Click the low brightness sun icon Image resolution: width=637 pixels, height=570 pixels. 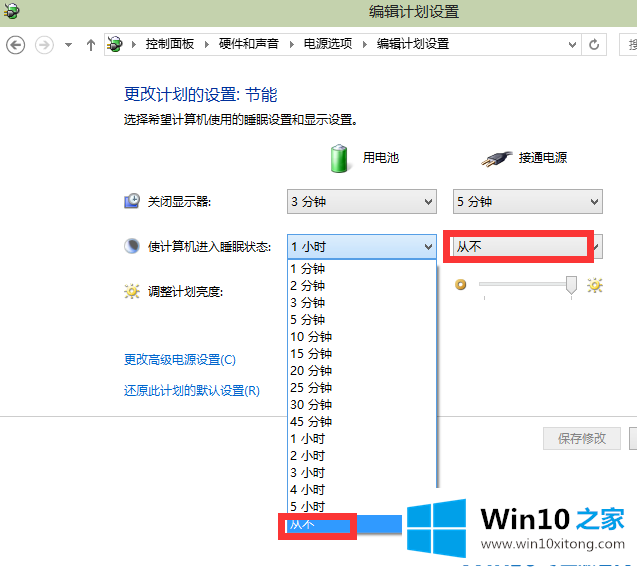[x=461, y=285]
